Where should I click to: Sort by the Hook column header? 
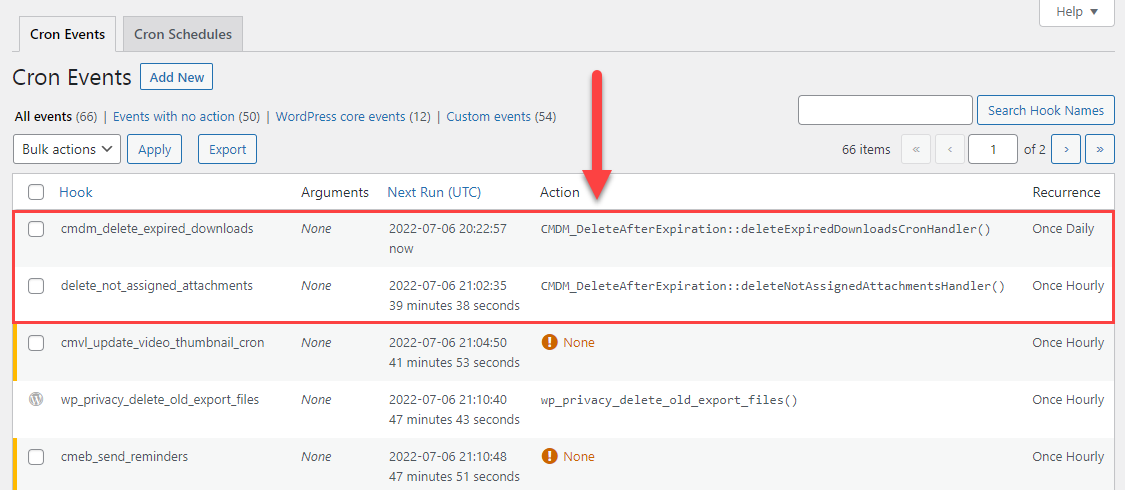(75, 192)
